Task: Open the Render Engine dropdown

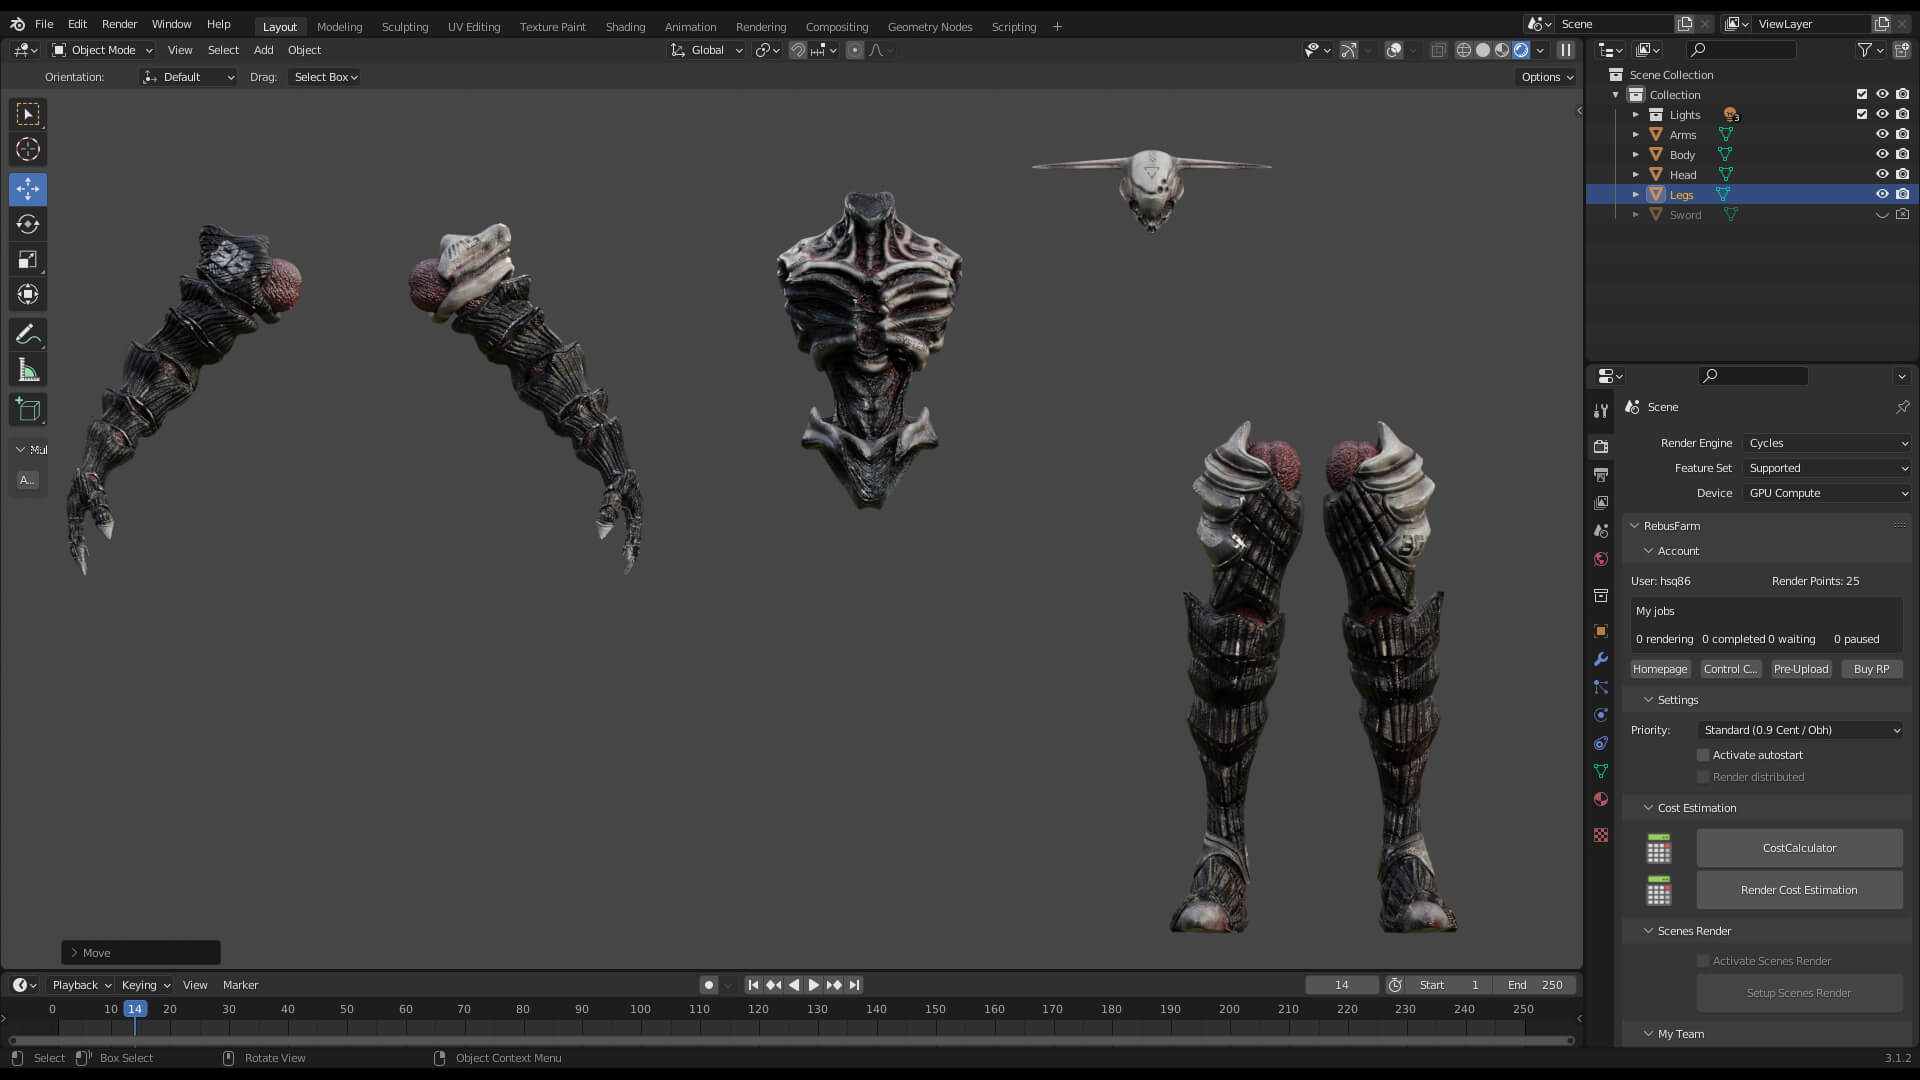Action: (x=1827, y=443)
